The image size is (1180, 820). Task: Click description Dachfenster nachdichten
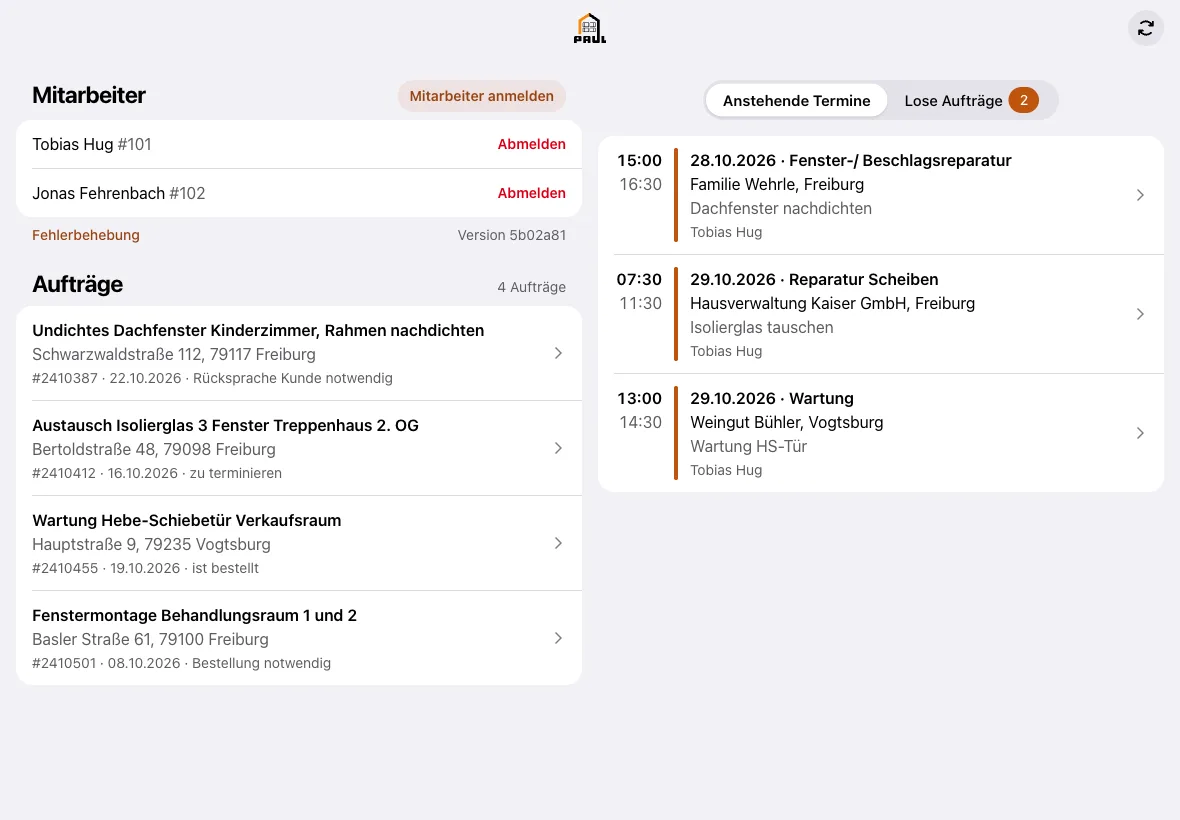(x=780, y=208)
